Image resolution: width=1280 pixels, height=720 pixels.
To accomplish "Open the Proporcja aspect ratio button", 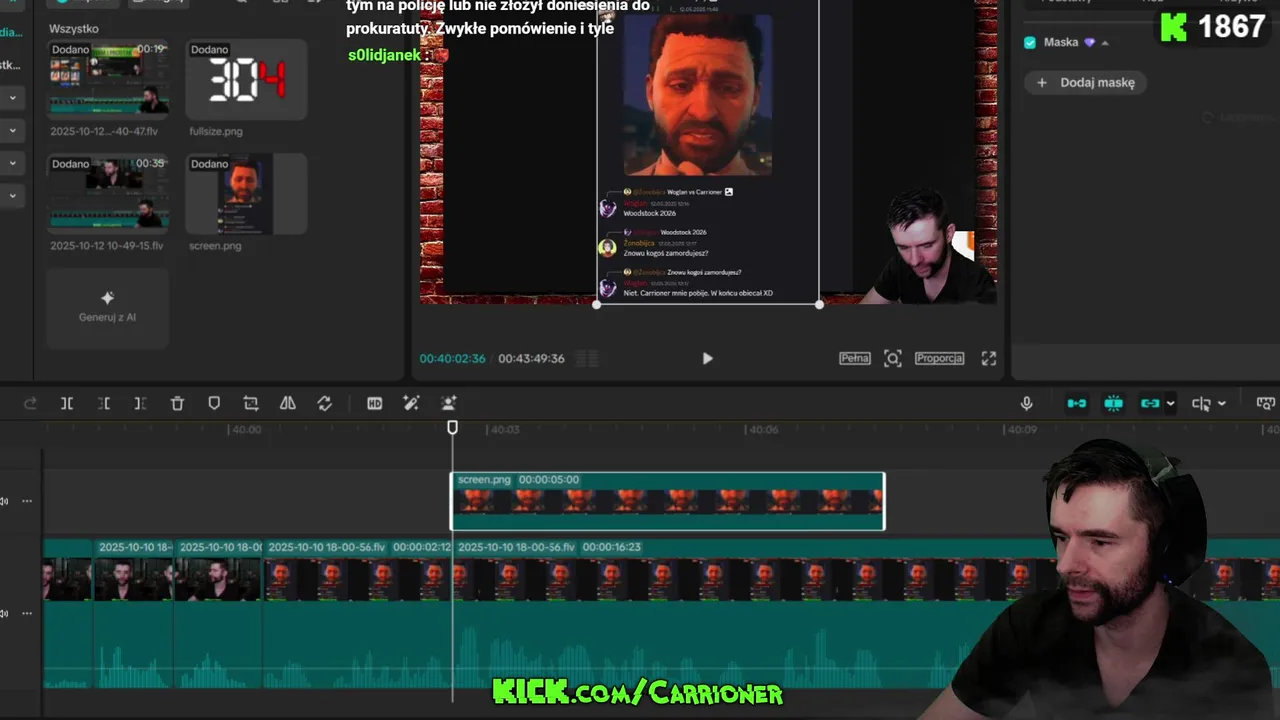I will 939,358.
